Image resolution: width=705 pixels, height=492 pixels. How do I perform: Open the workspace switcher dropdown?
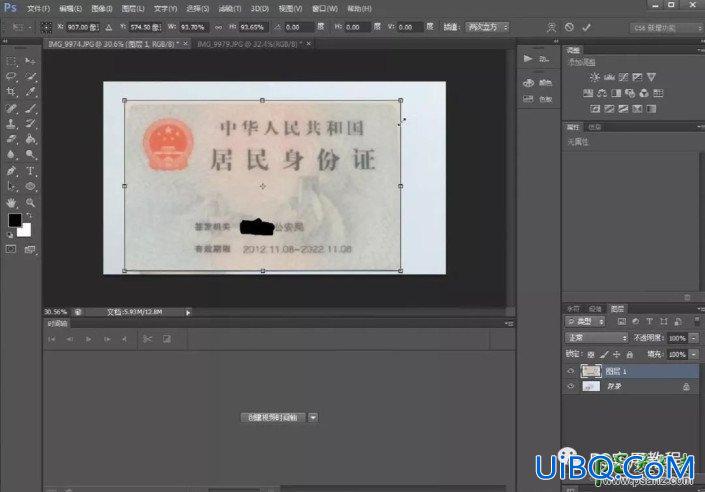[666, 28]
